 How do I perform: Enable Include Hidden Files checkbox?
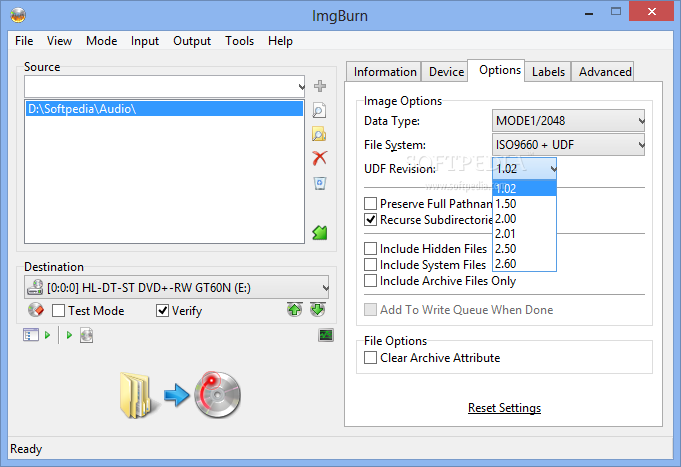pyautogui.click(x=370, y=248)
